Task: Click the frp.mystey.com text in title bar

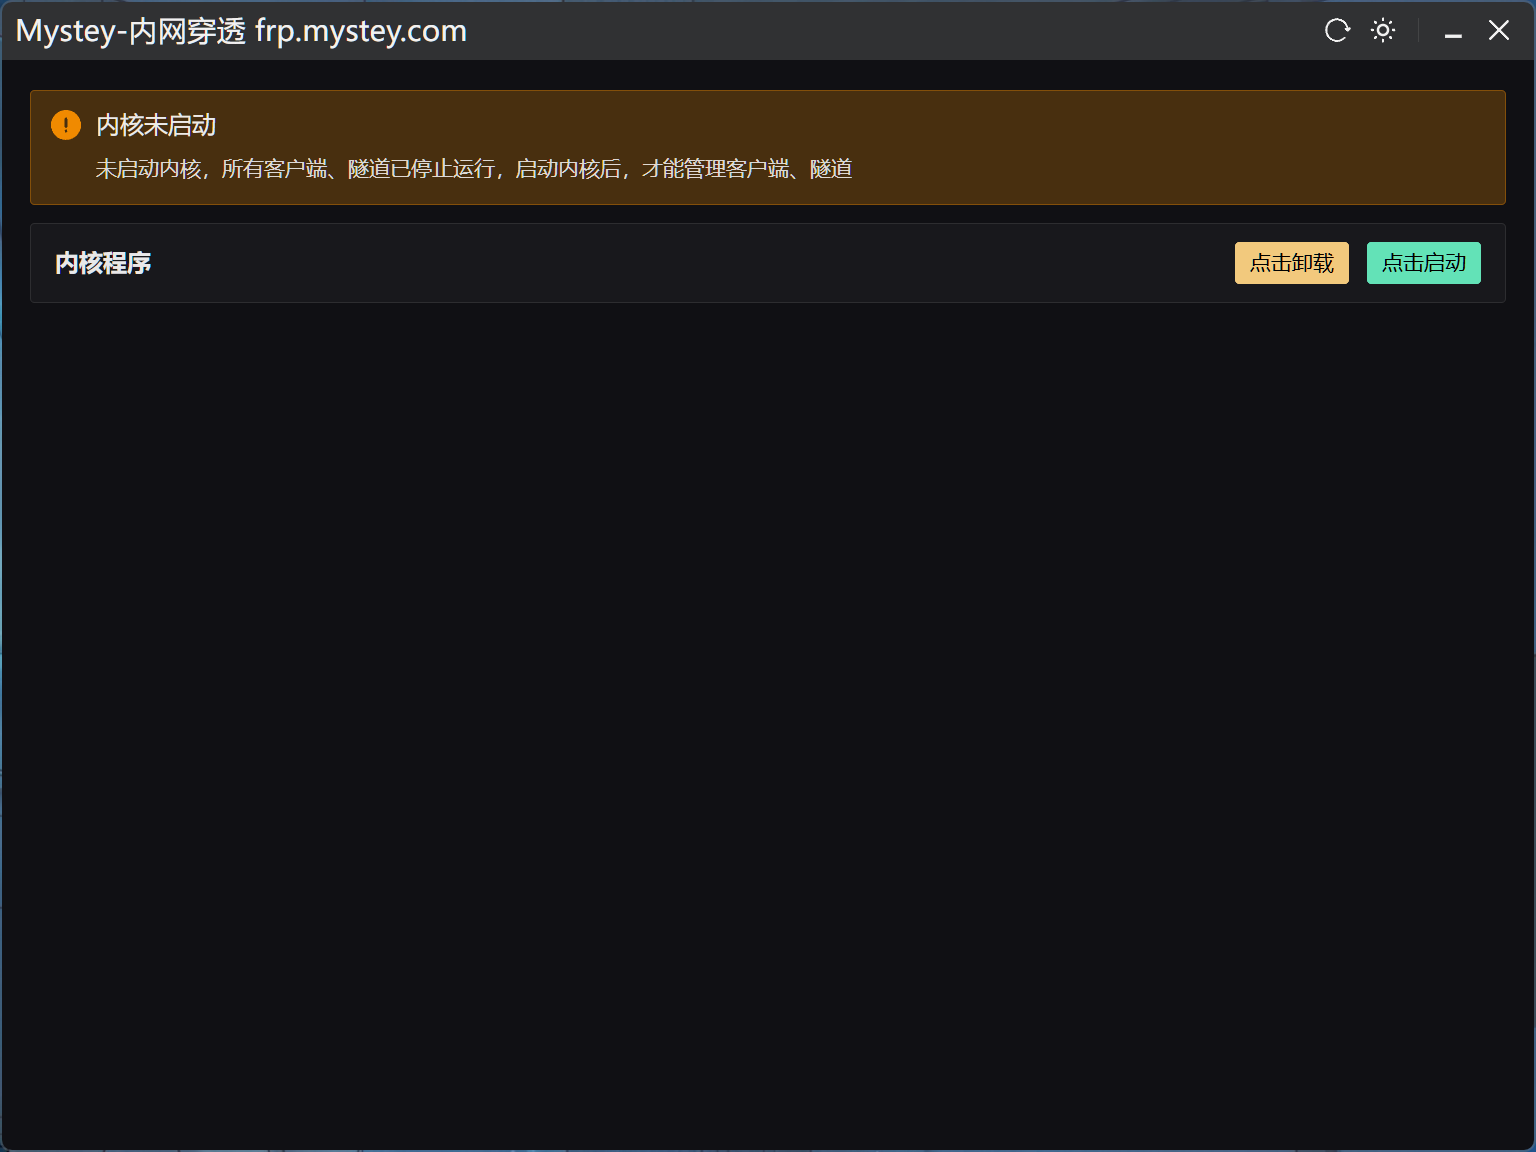Action: [x=361, y=31]
